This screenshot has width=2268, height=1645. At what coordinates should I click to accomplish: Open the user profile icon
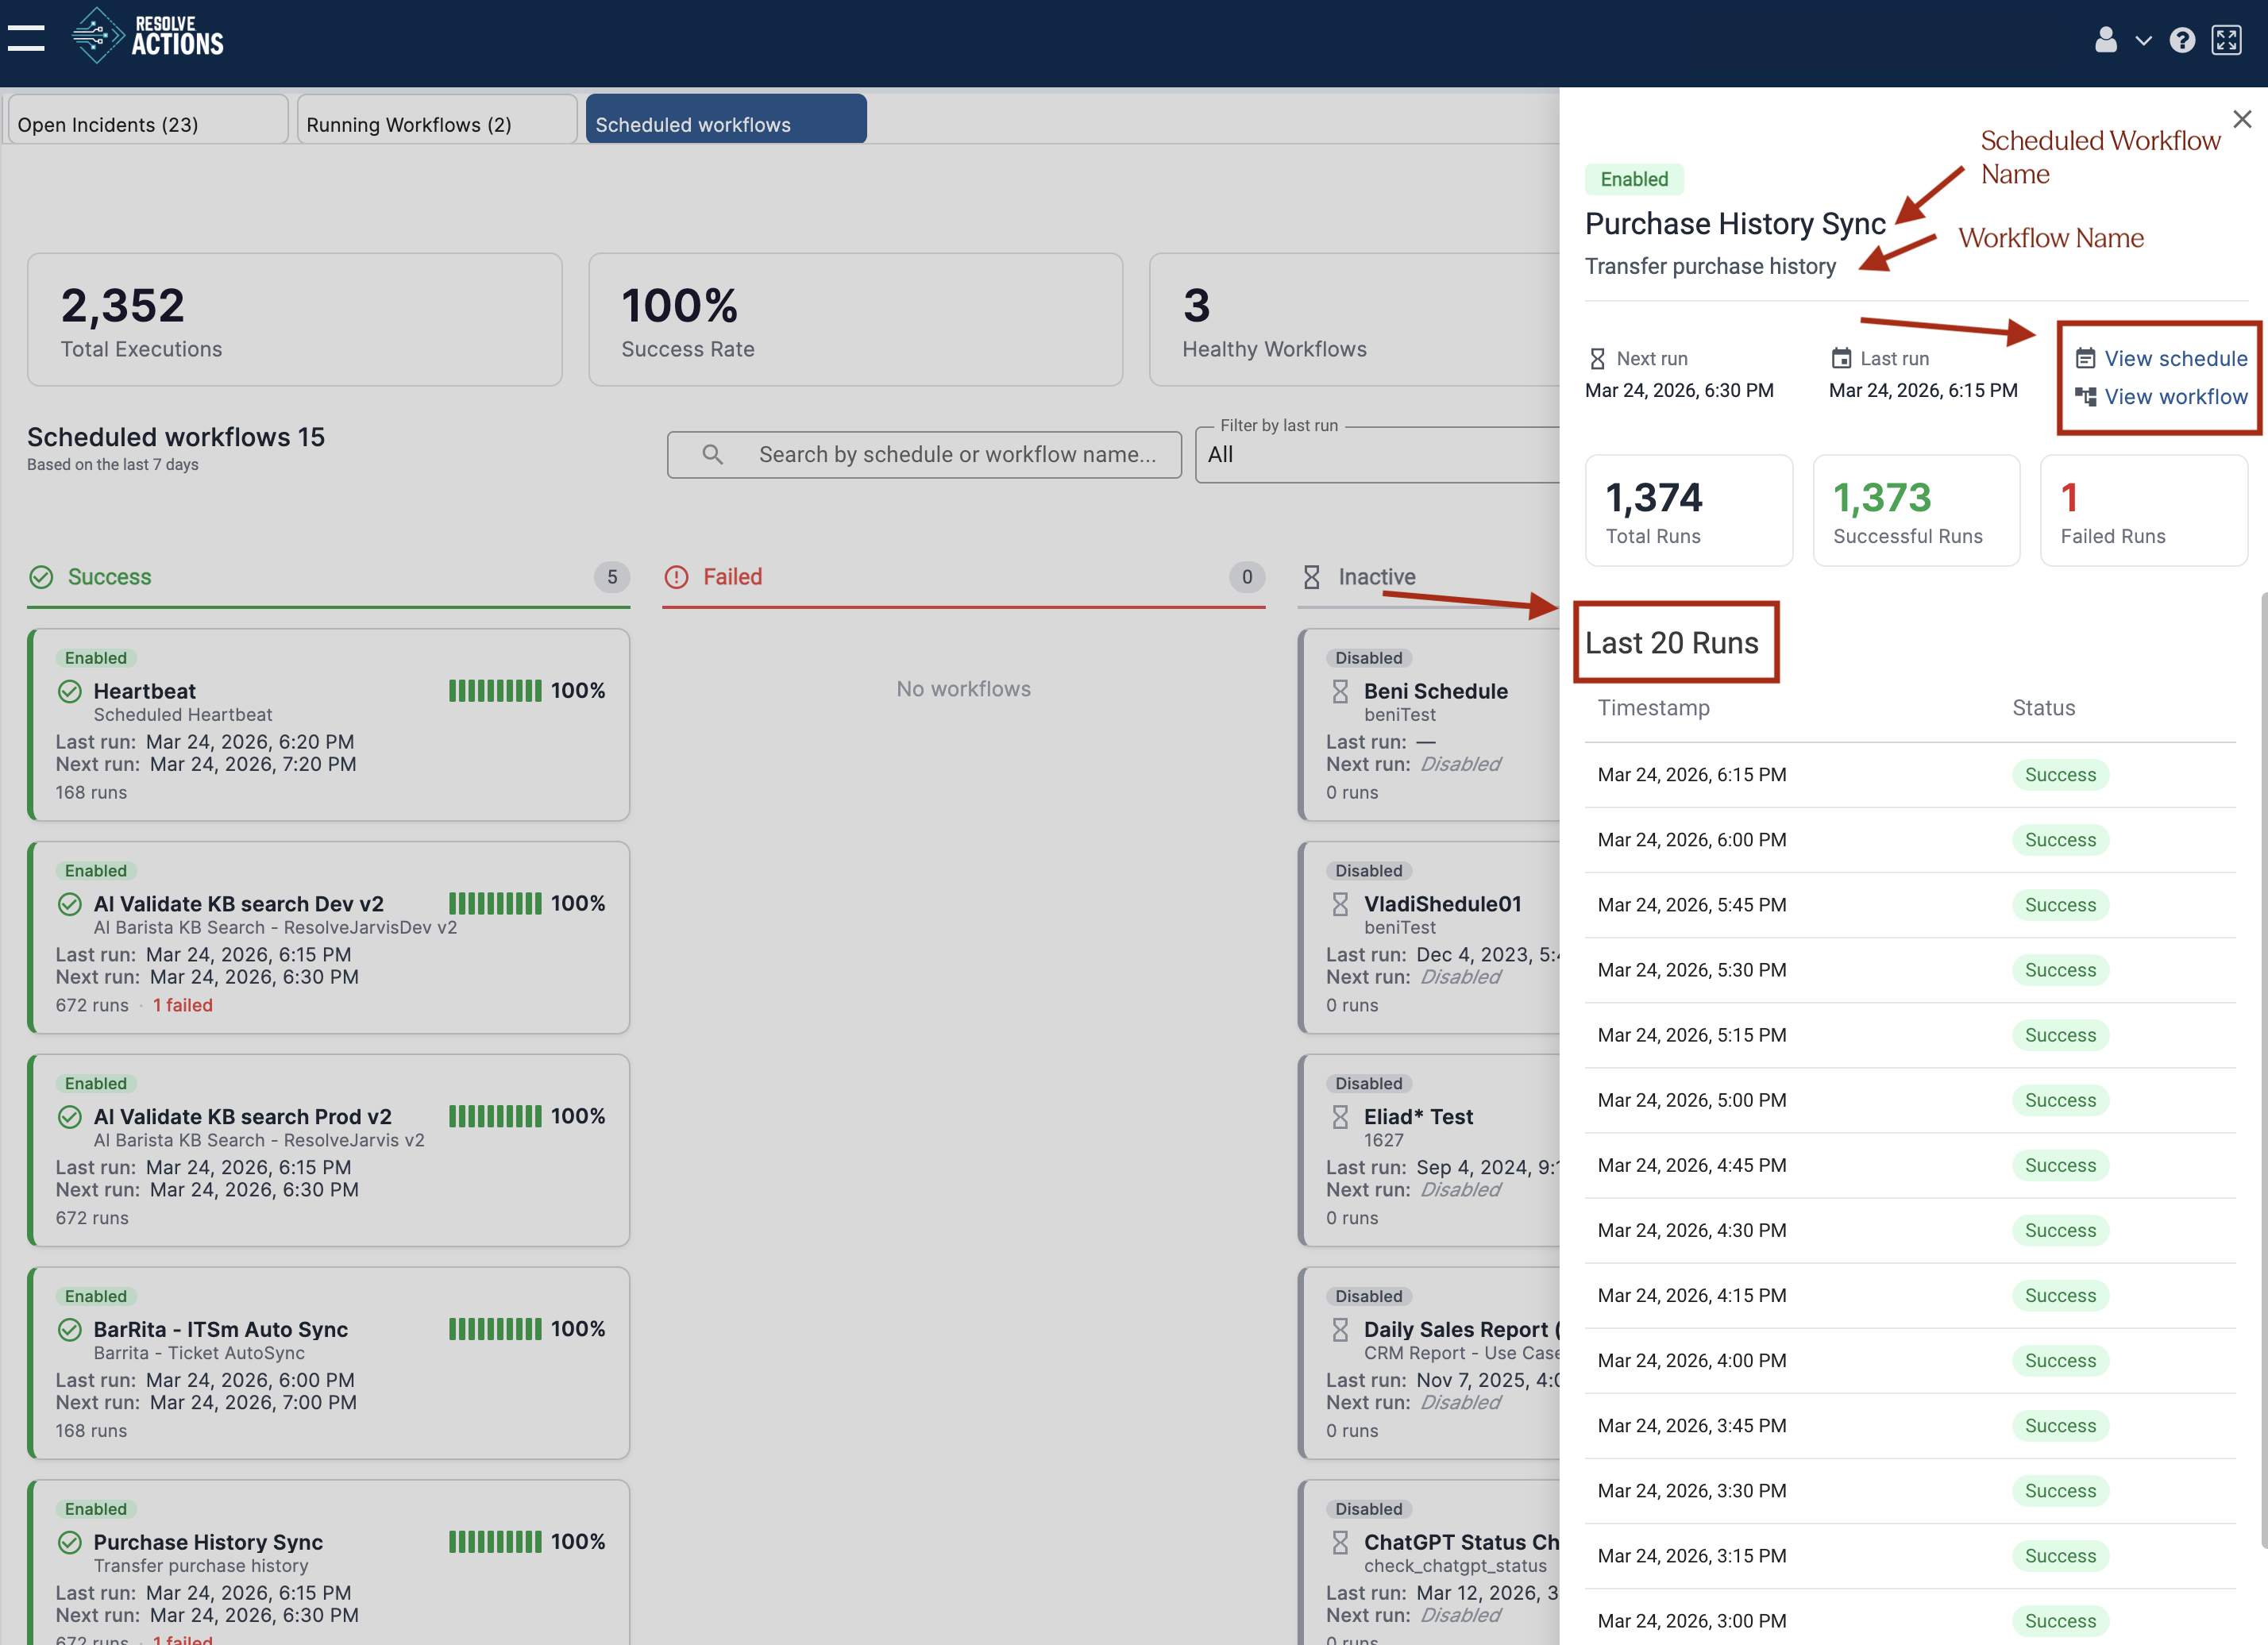pyautogui.click(x=2106, y=40)
